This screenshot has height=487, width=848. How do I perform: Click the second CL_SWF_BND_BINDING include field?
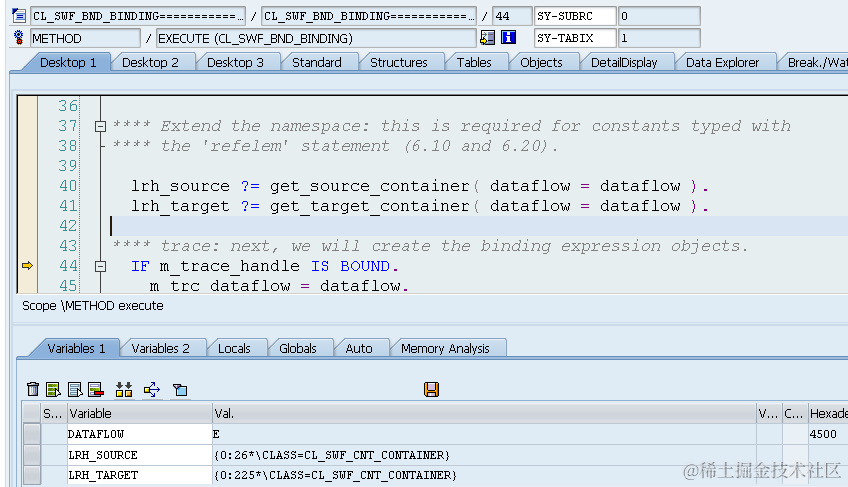tap(369, 16)
